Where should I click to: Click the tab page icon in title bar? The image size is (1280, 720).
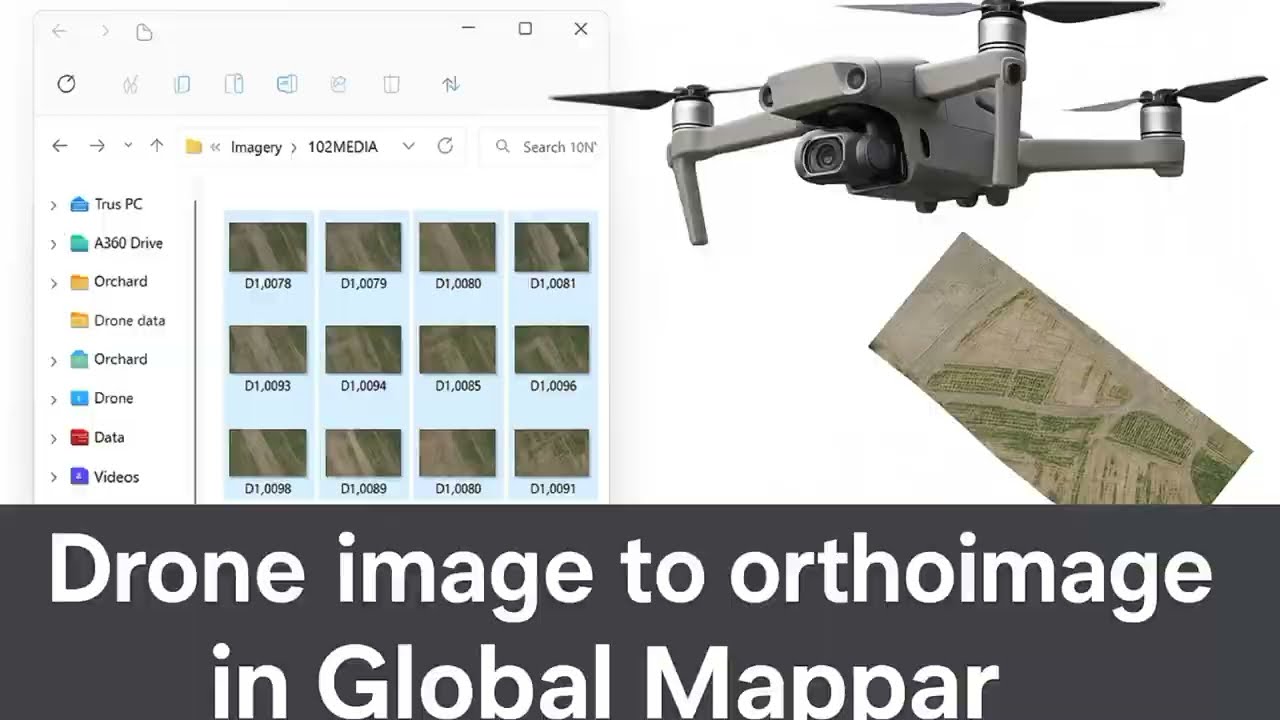pos(144,32)
